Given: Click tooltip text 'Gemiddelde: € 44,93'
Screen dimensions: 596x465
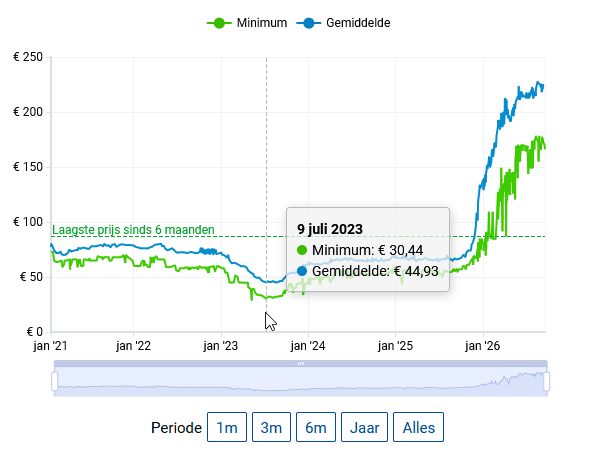Looking at the screenshot, I should 375,271.
